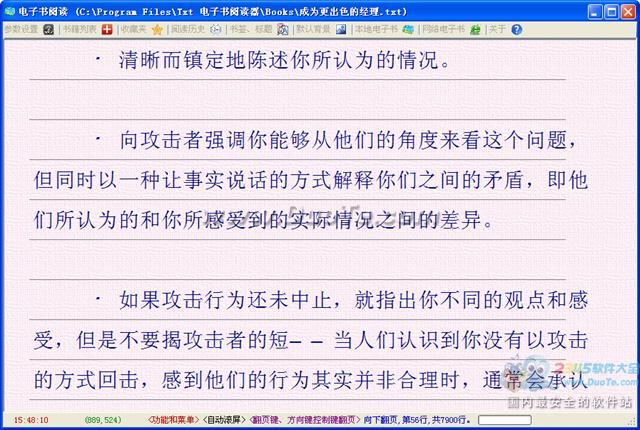Select 收藏夹 in the toolbar
The height and width of the screenshot is (430, 640).
coord(134,30)
